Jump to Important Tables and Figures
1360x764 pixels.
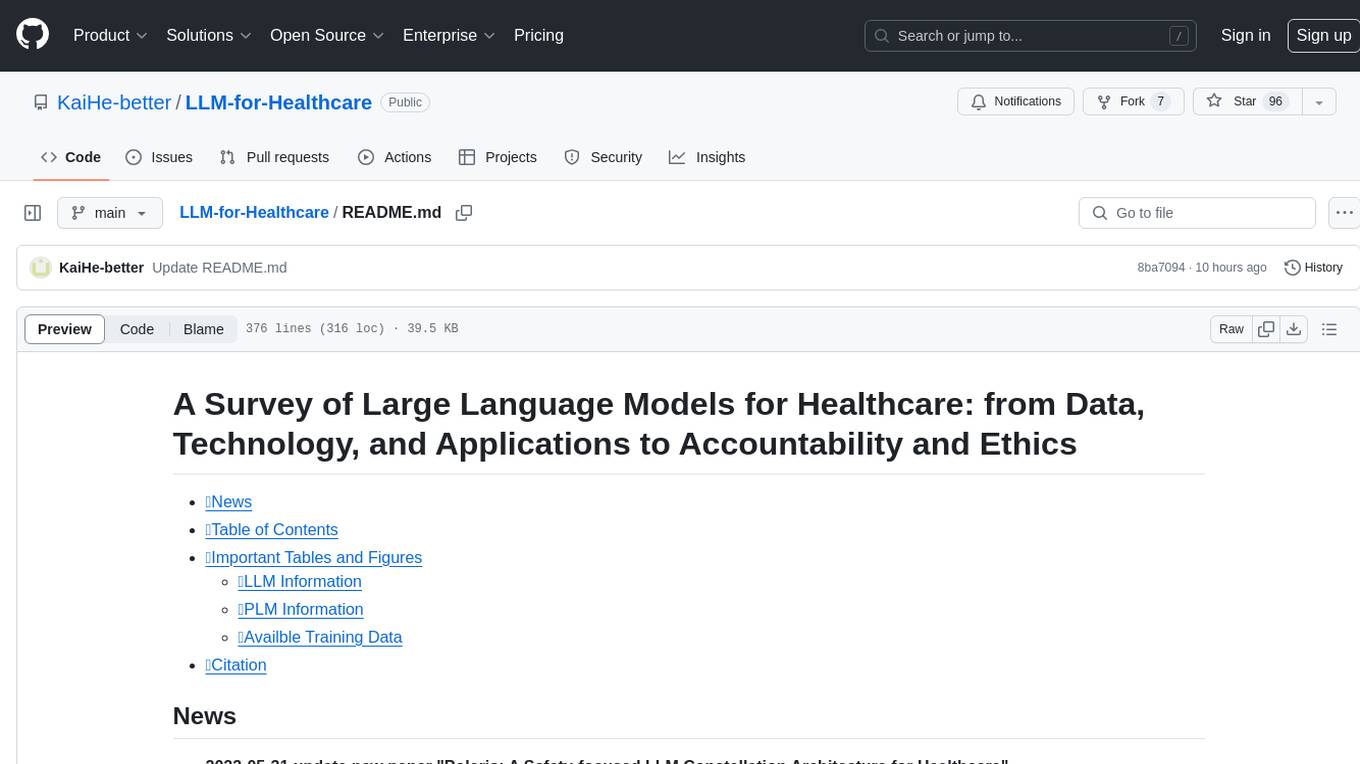click(313, 558)
